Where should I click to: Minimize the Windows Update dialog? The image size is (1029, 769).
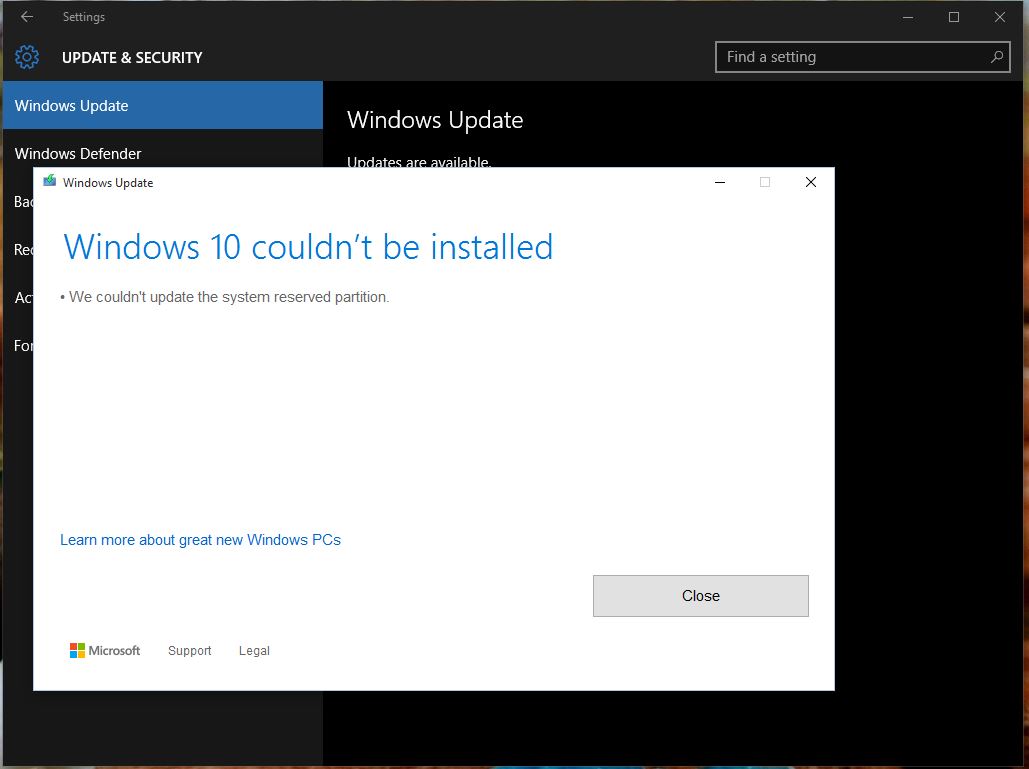pos(720,182)
